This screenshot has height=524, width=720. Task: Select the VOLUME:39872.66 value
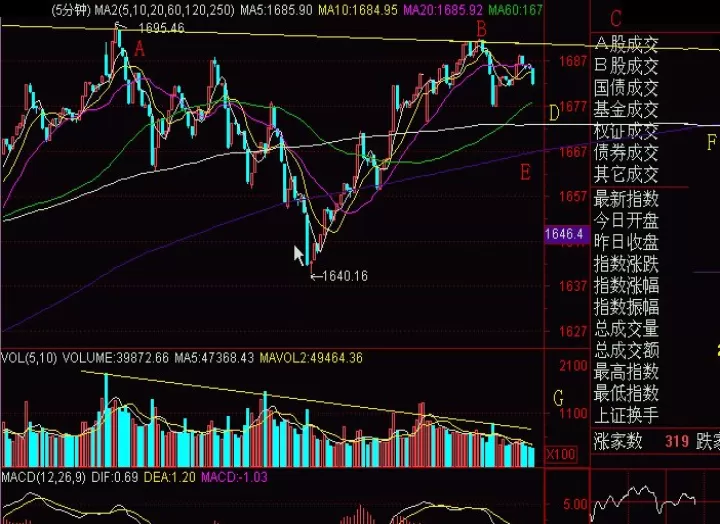coord(115,358)
